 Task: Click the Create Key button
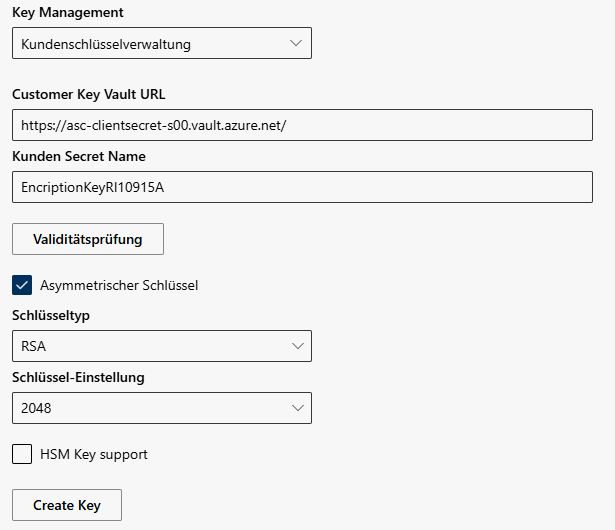click(67, 505)
